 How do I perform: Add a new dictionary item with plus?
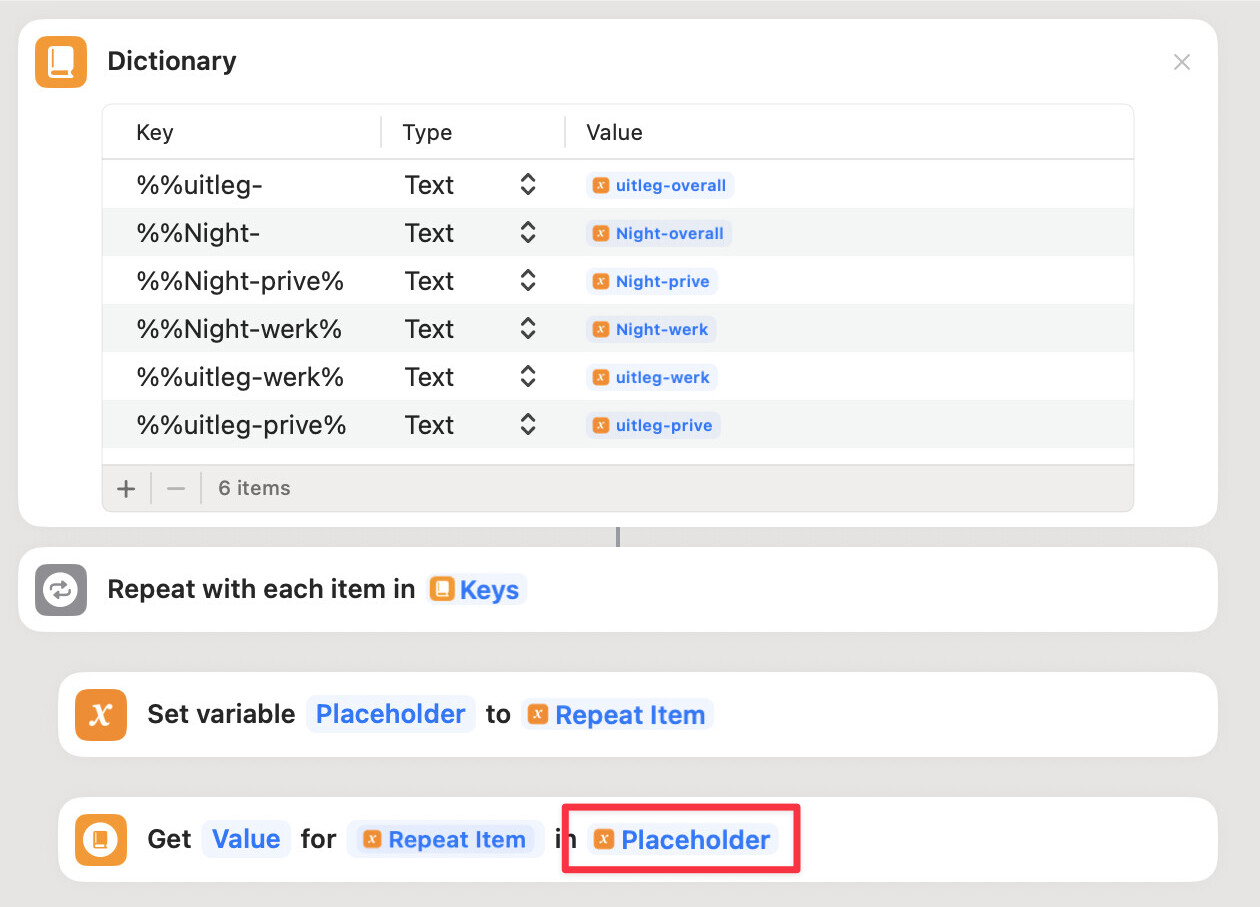point(126,489)
